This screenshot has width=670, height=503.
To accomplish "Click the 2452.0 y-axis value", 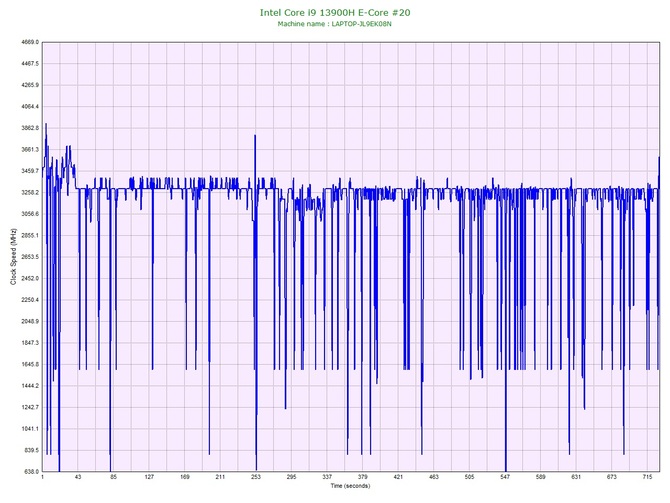I will tap(30, 278).
